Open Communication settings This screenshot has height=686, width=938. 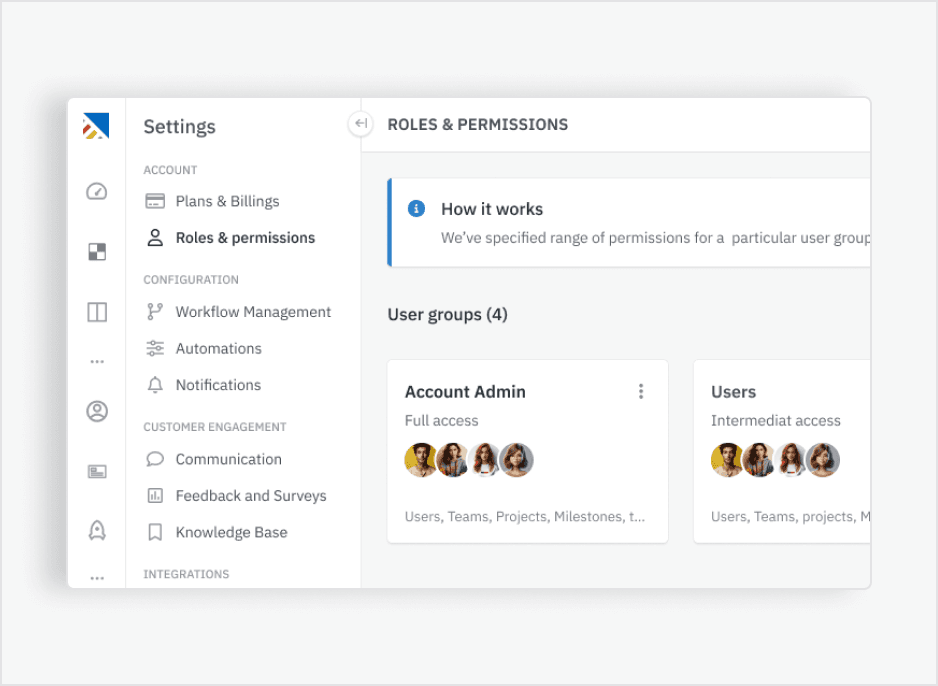click(229, 459)
